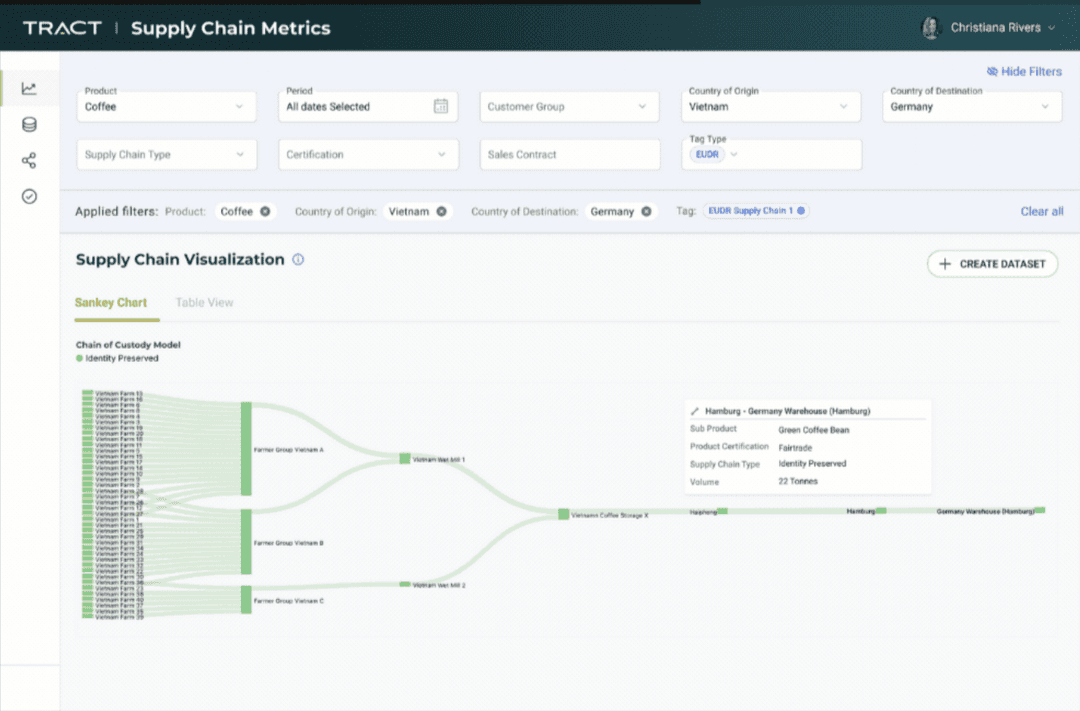Click the Vietnam Coffee Storage X node

[x=563, y=514]
